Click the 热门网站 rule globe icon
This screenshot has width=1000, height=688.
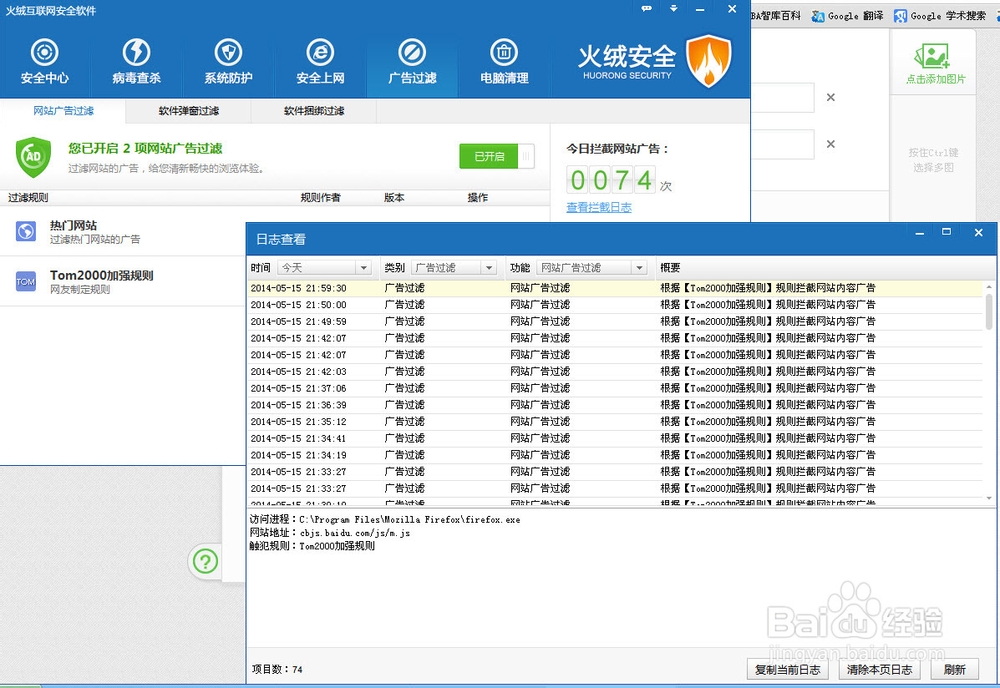click(26, 231)
